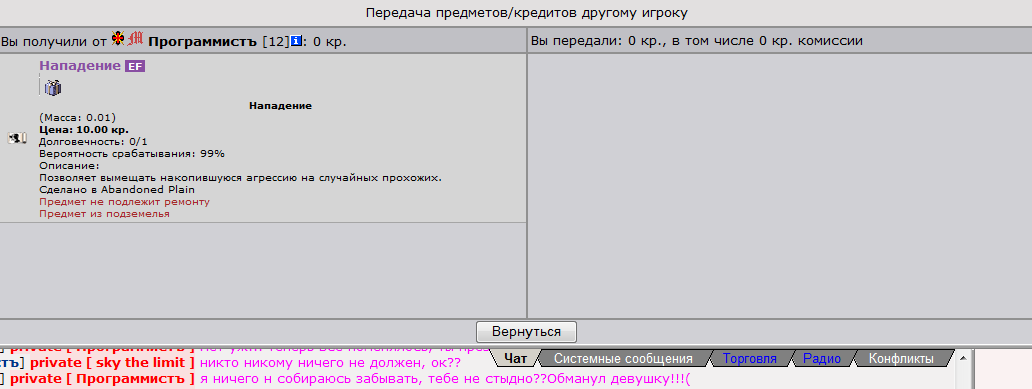Open the Системные сообщения tab
The height and width of the screenshot is (389, 1032).
click(x=623, y=359)
